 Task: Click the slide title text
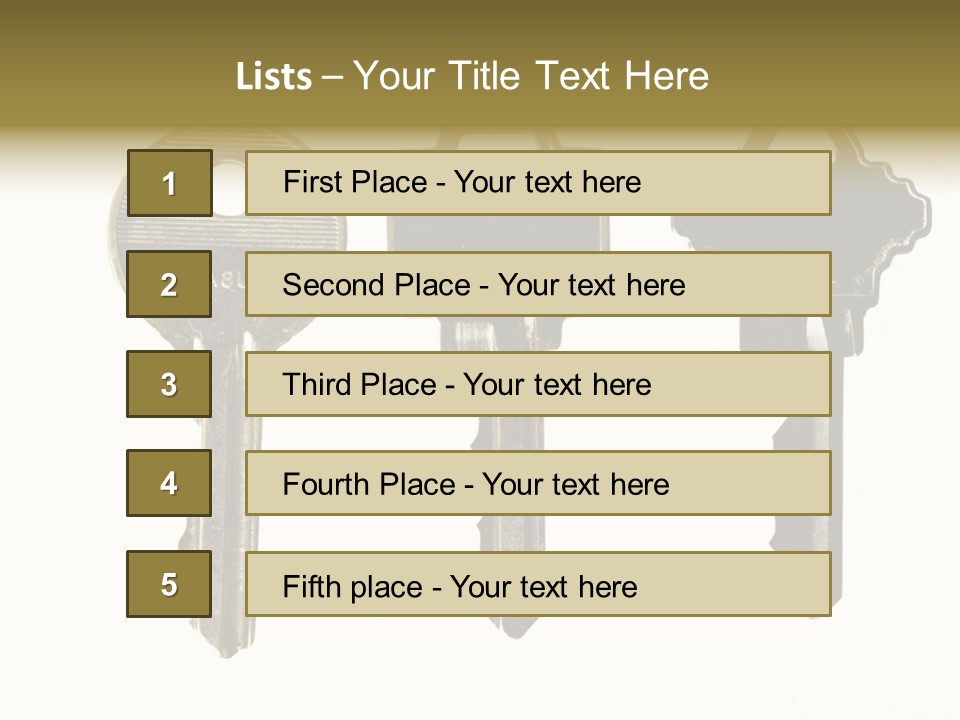pos(472,76)
